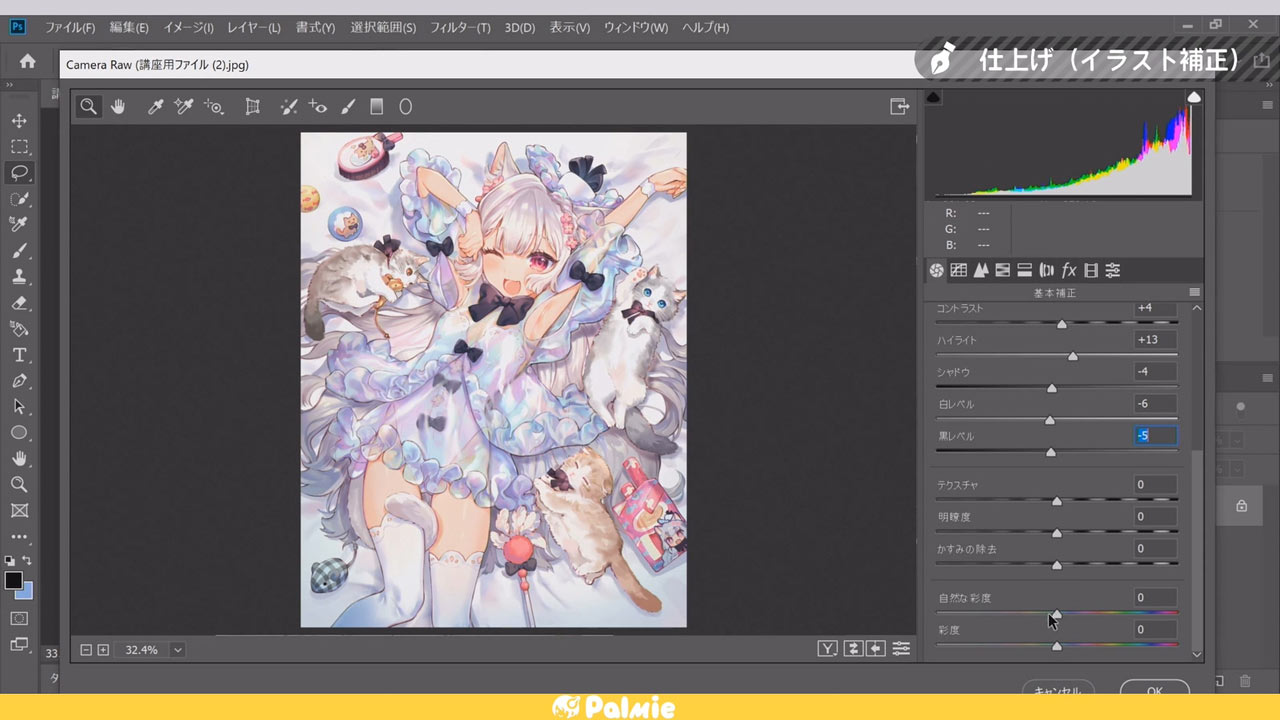Select the Camera Raw Hand tool

pos(118,106)
